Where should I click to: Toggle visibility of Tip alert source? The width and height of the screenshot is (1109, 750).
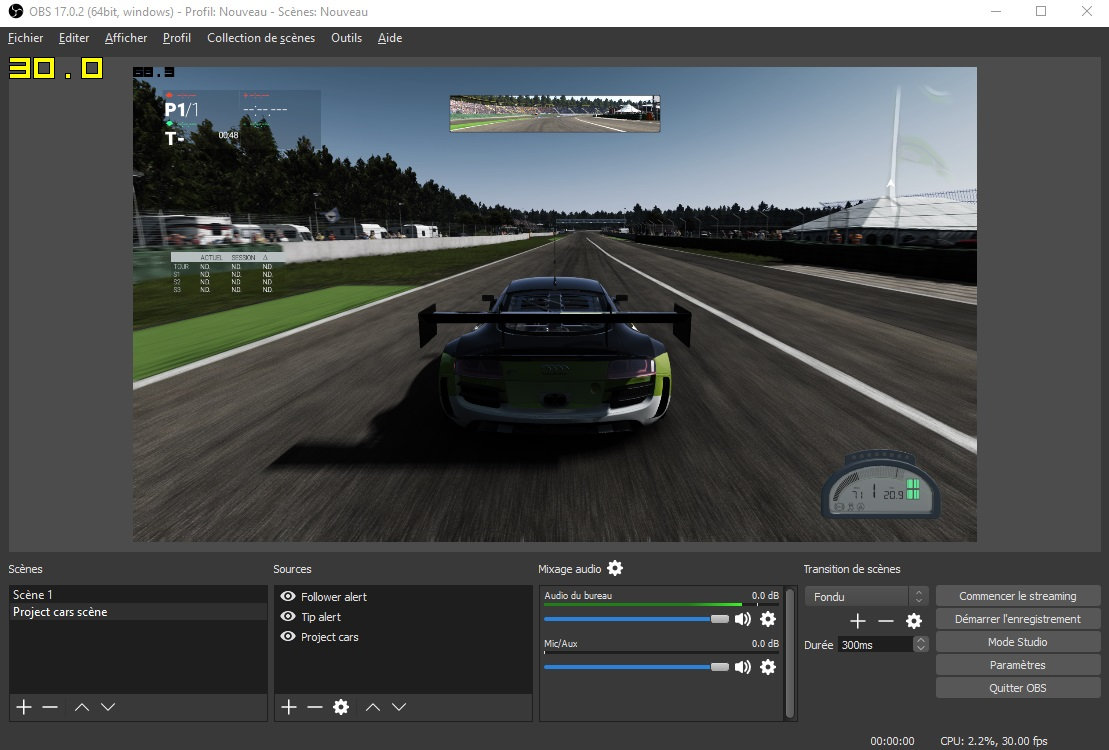288,617
